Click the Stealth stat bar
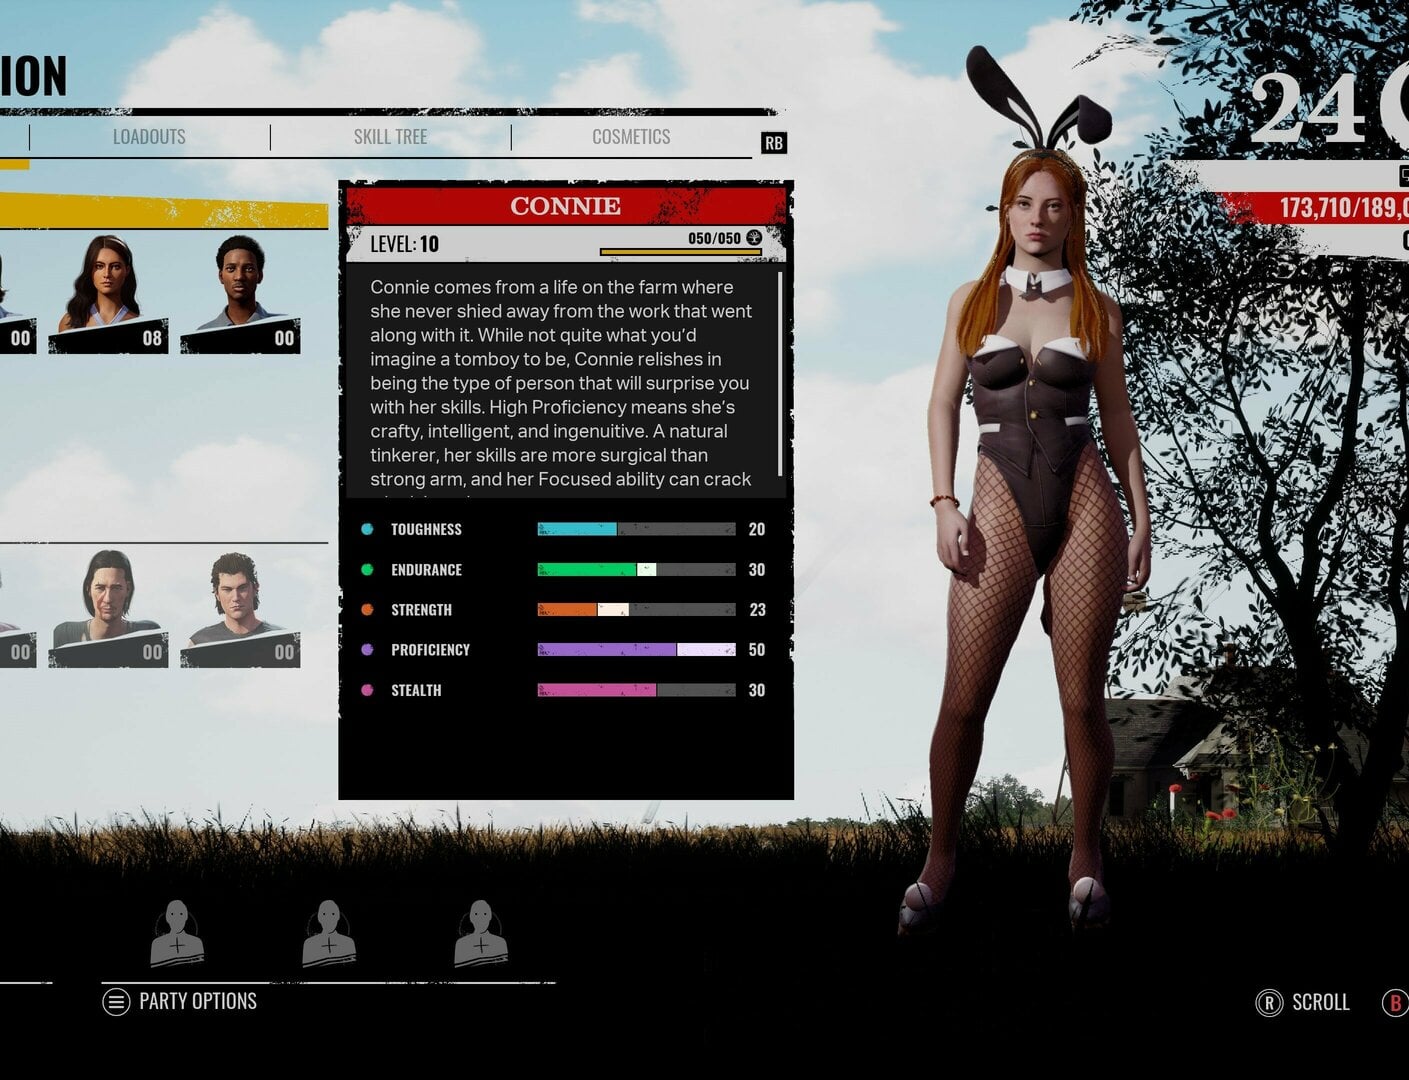The height and width of the screenshot is (1080, 1409). 636,690
